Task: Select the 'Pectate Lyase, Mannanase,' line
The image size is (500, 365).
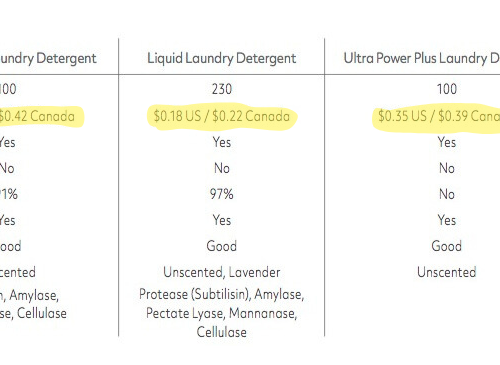Action: pos(222,314)
